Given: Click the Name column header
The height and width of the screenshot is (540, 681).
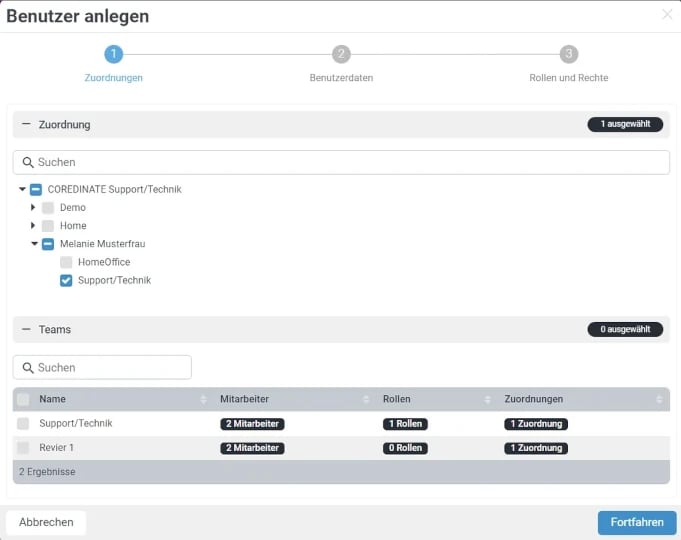Looking at the screenshot, I should pyautogui.click(x=53, y=399).
